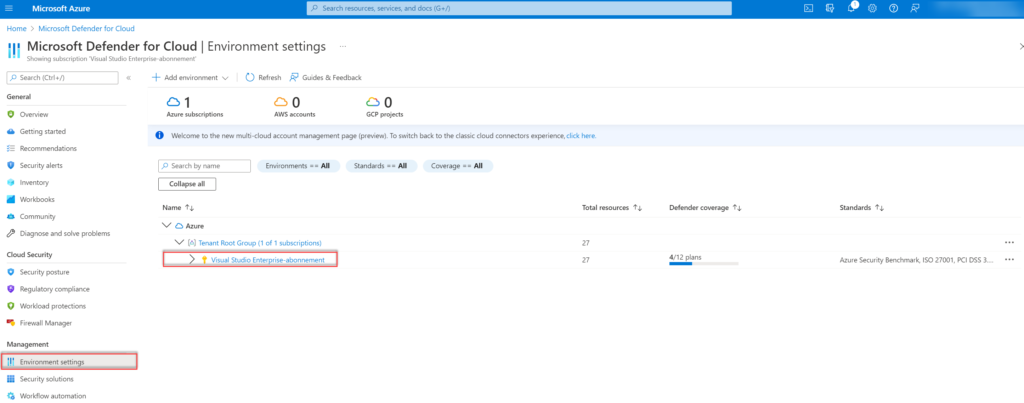Open Security posture
The height and width of the screenshot is (403, 1024).
pyautogui.click(x=44, y=272)
